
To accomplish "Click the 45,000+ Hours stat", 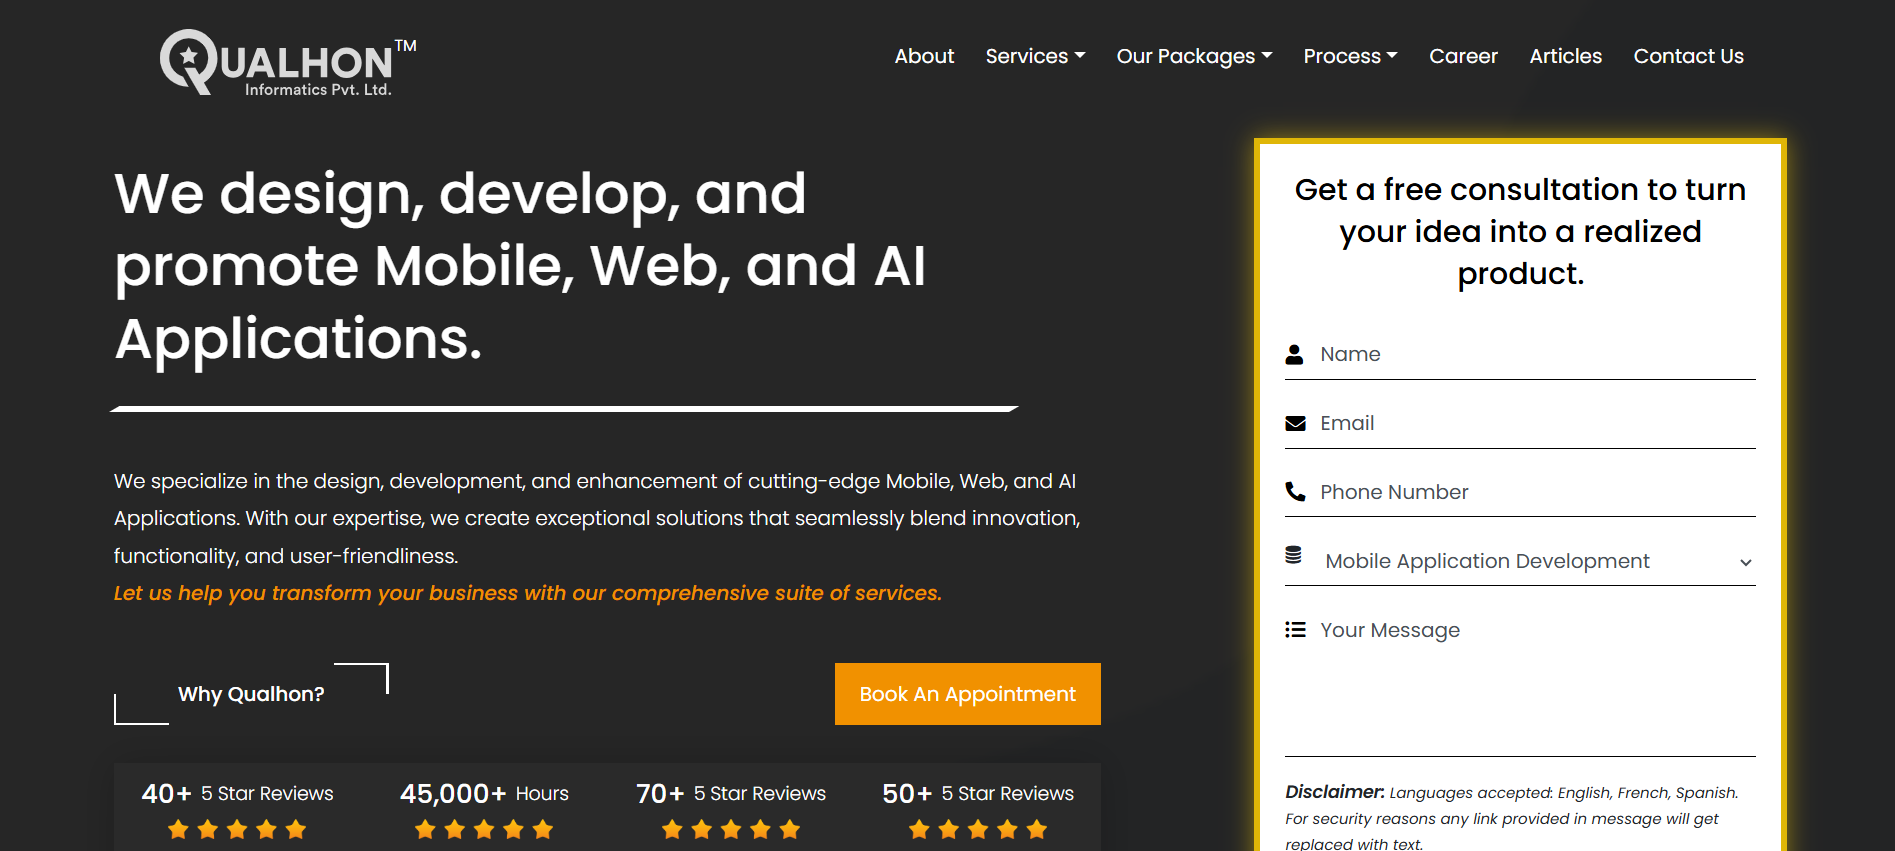I will click(484, 793).
